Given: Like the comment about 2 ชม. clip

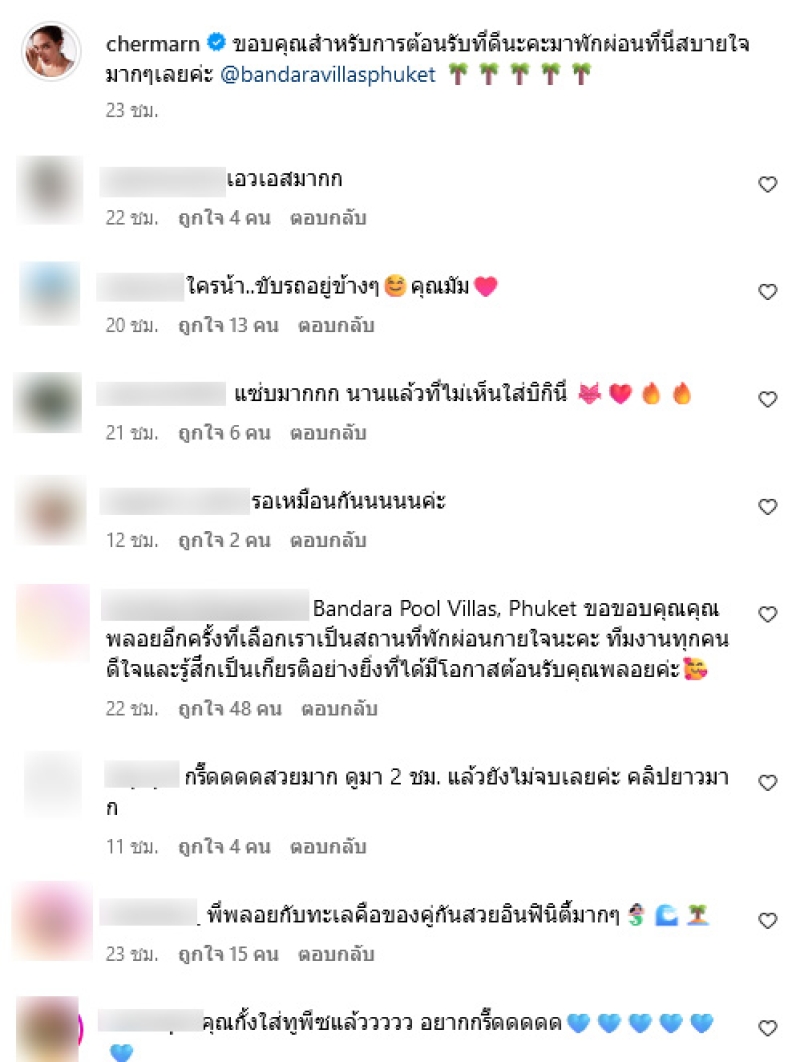Looking at the screenshot, I should (767, 783).
